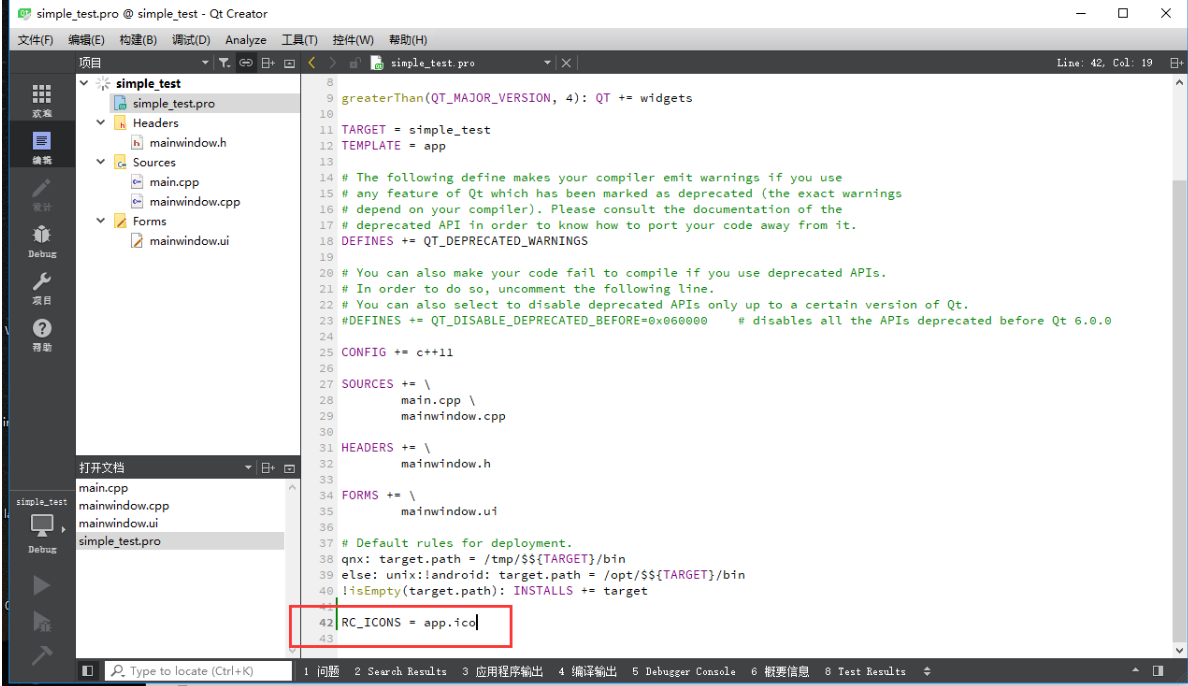Screen dimensions: 1188x686
Task: Open Help mode with the question mark icon
Action: 42,335
